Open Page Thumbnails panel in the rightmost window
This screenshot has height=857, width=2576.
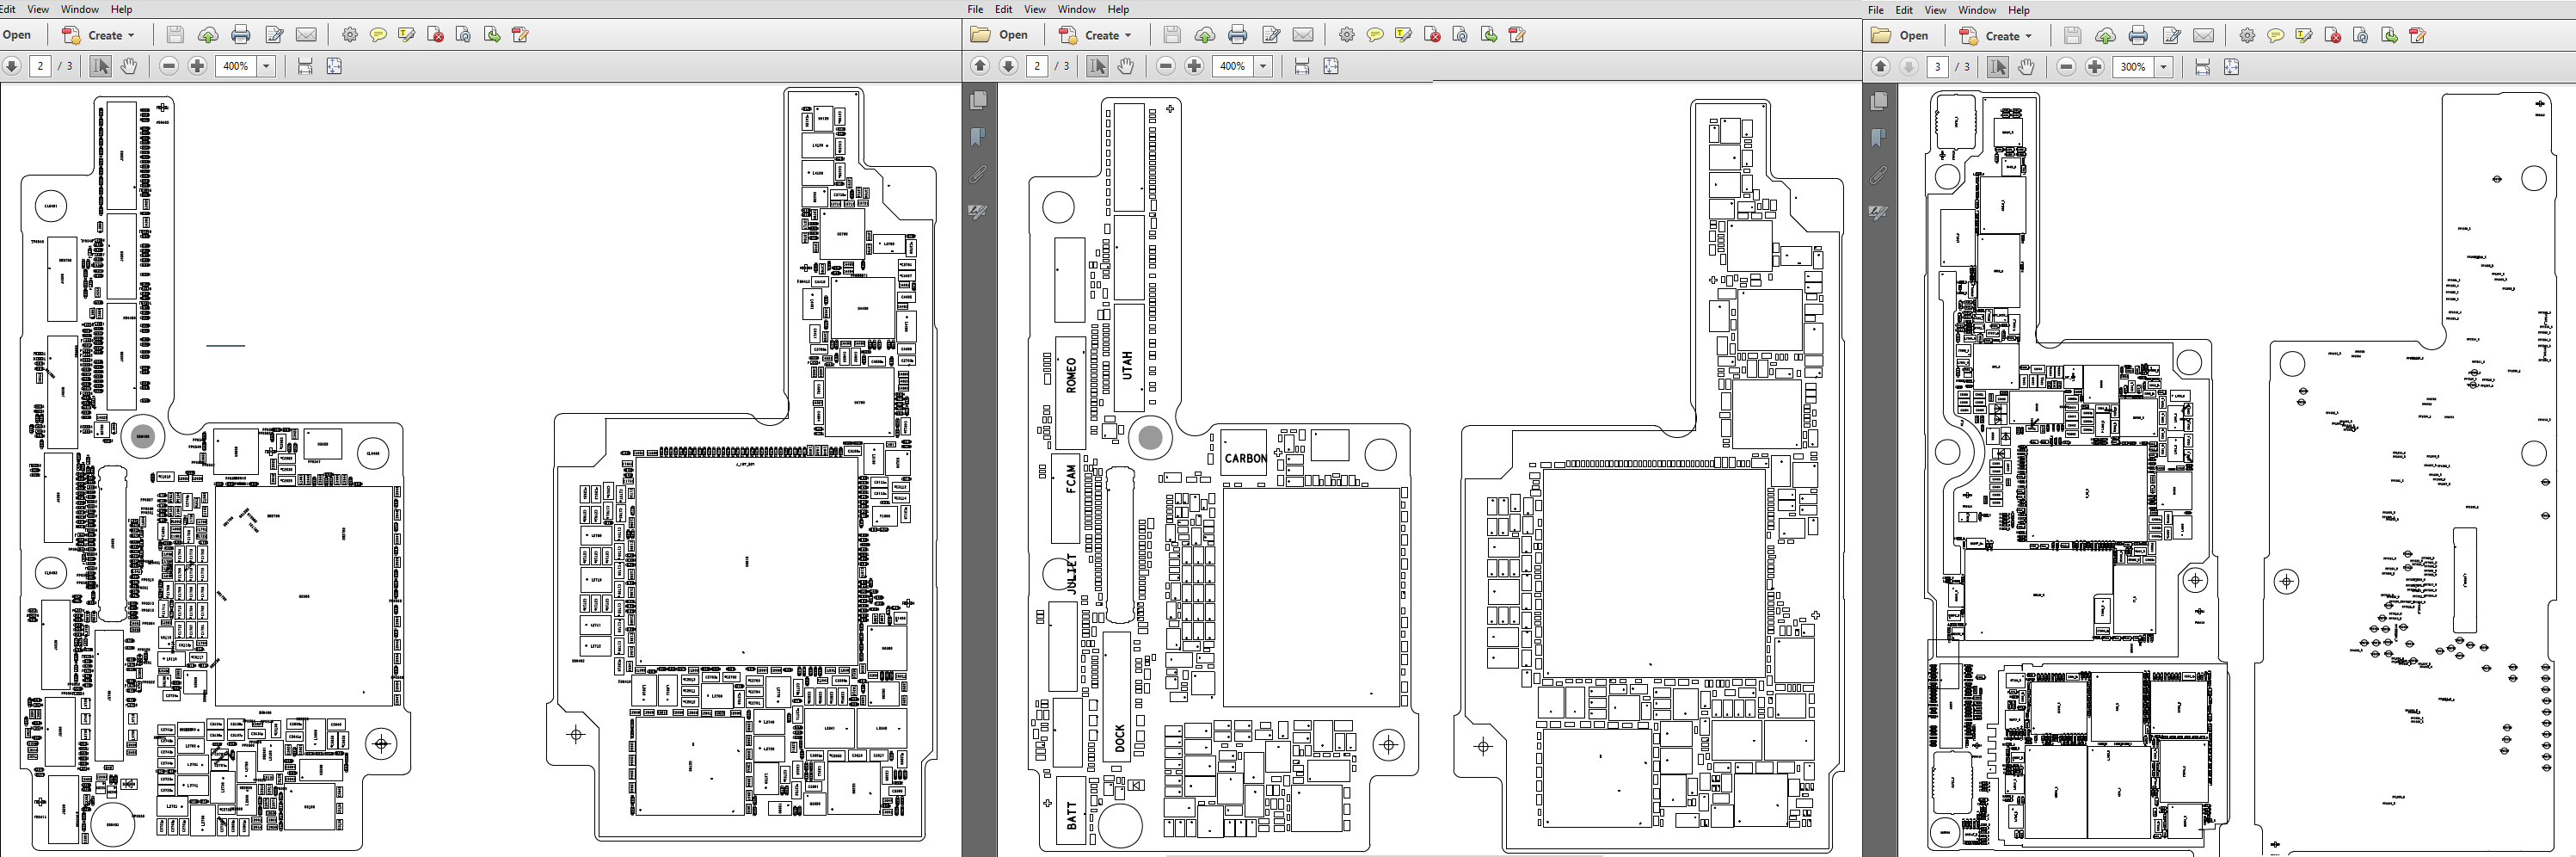coord(1879,101)
